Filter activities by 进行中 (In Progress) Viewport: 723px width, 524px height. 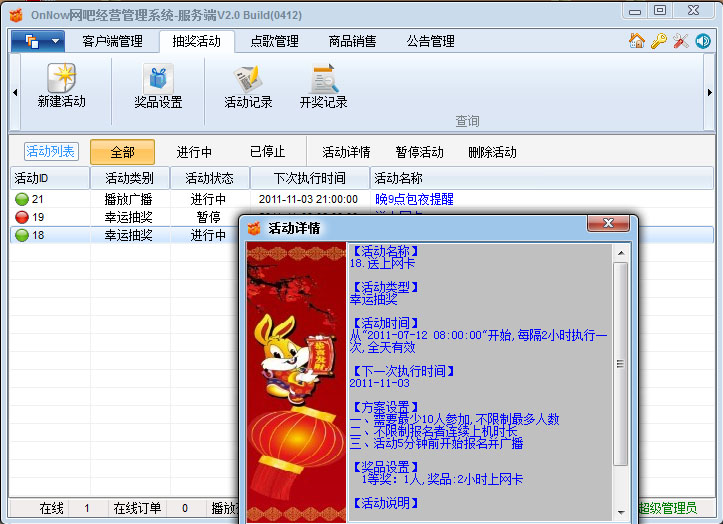coord(194,152)
